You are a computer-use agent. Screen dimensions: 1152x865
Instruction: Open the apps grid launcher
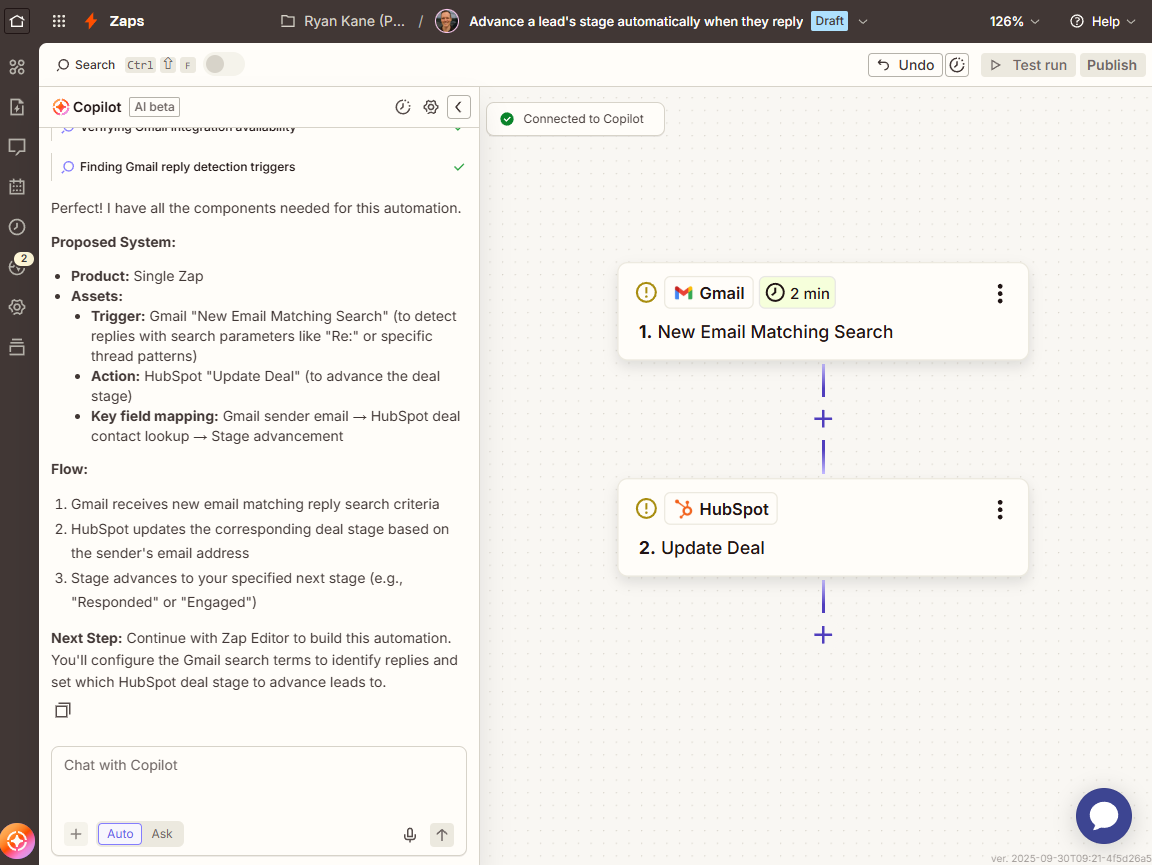[x=59, y=21]
